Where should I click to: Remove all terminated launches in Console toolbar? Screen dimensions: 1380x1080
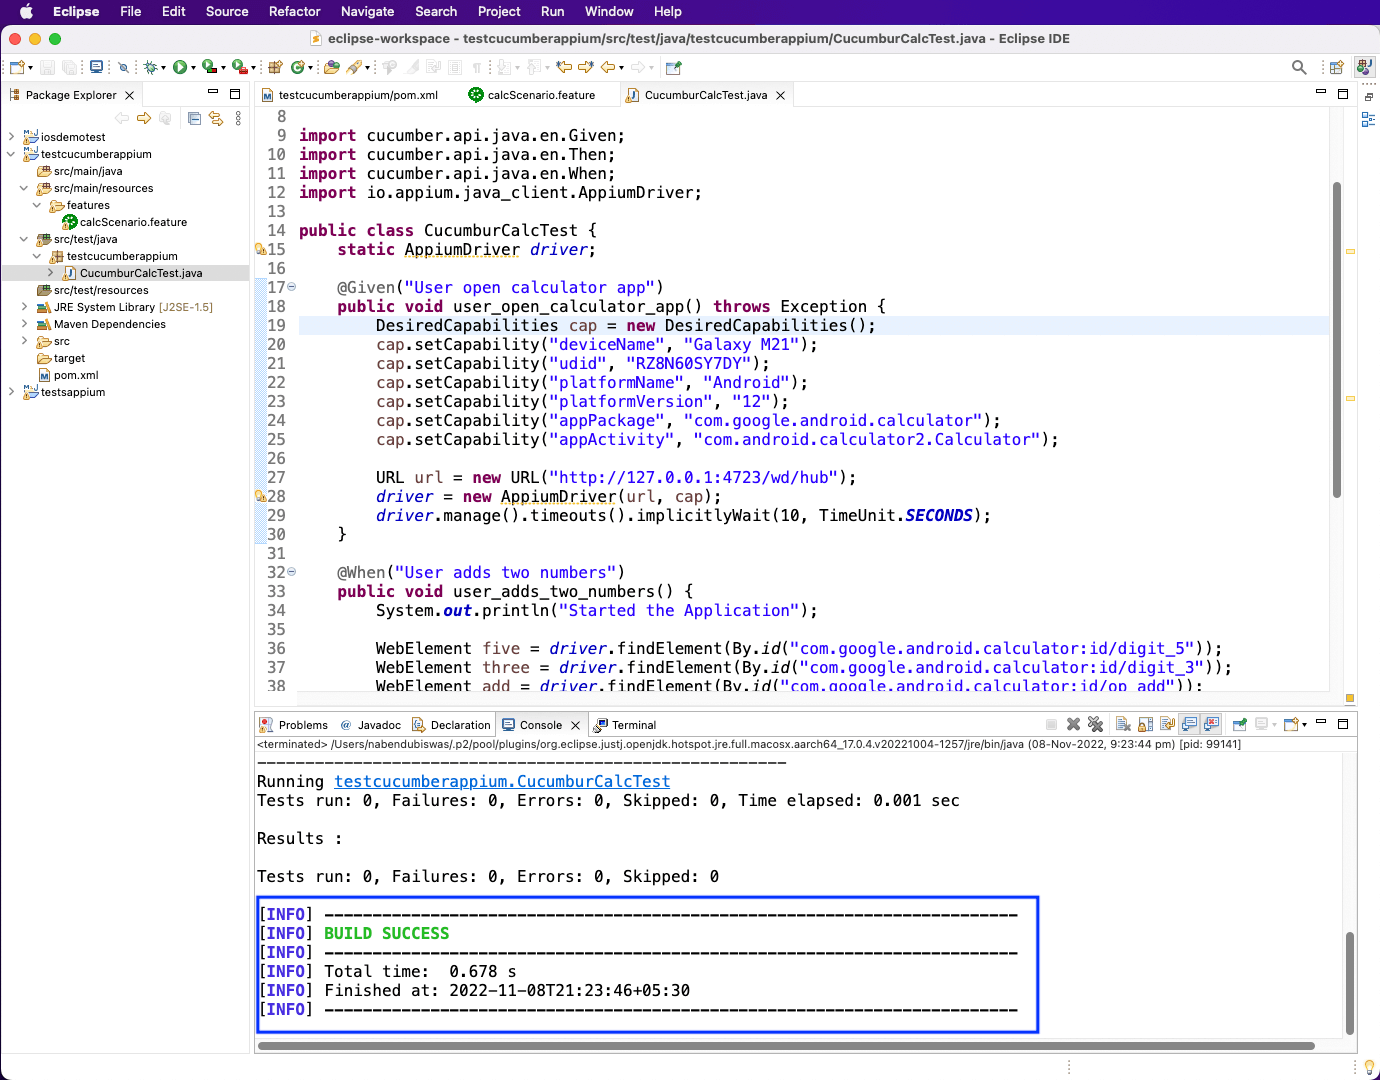click(x=1096, y=724)
